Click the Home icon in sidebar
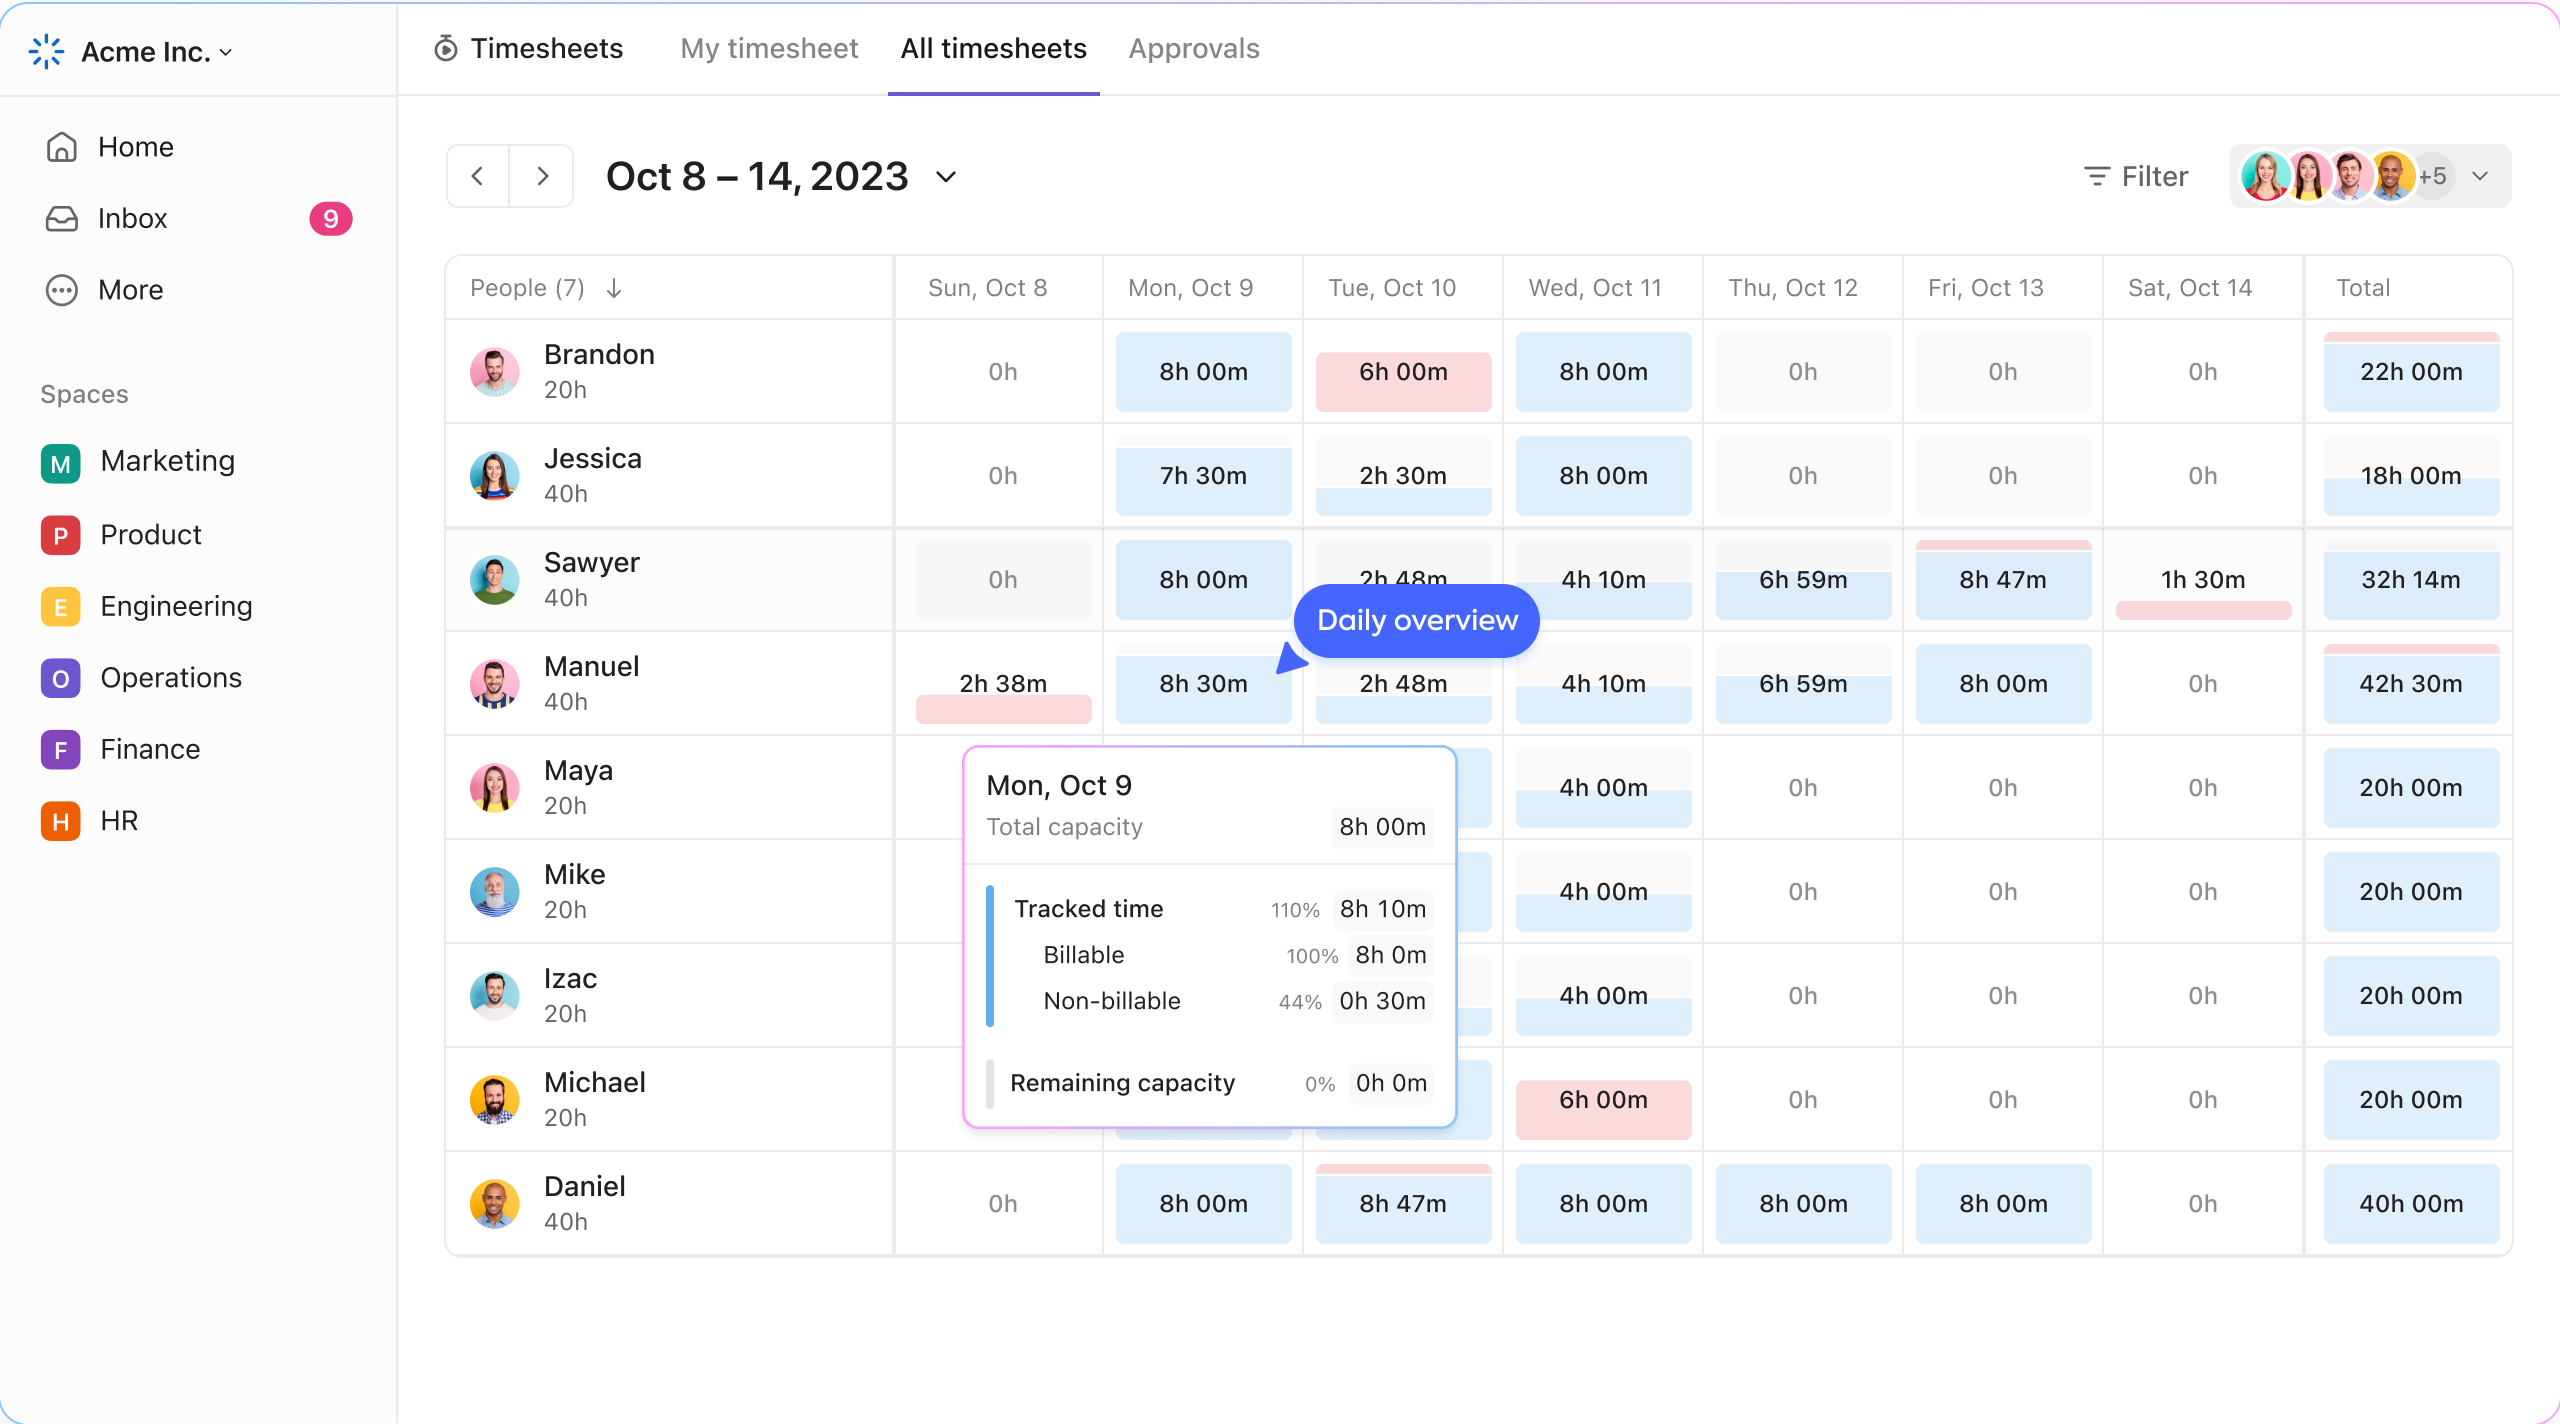2560x1424 pixels. (x=62, y=147)
